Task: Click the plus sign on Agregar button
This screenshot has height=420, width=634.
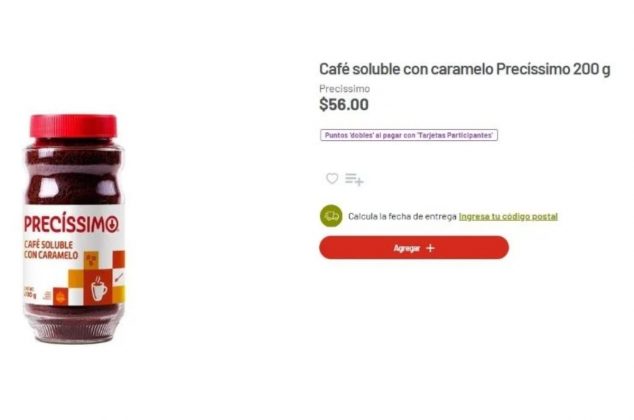Action: point(430,248)
